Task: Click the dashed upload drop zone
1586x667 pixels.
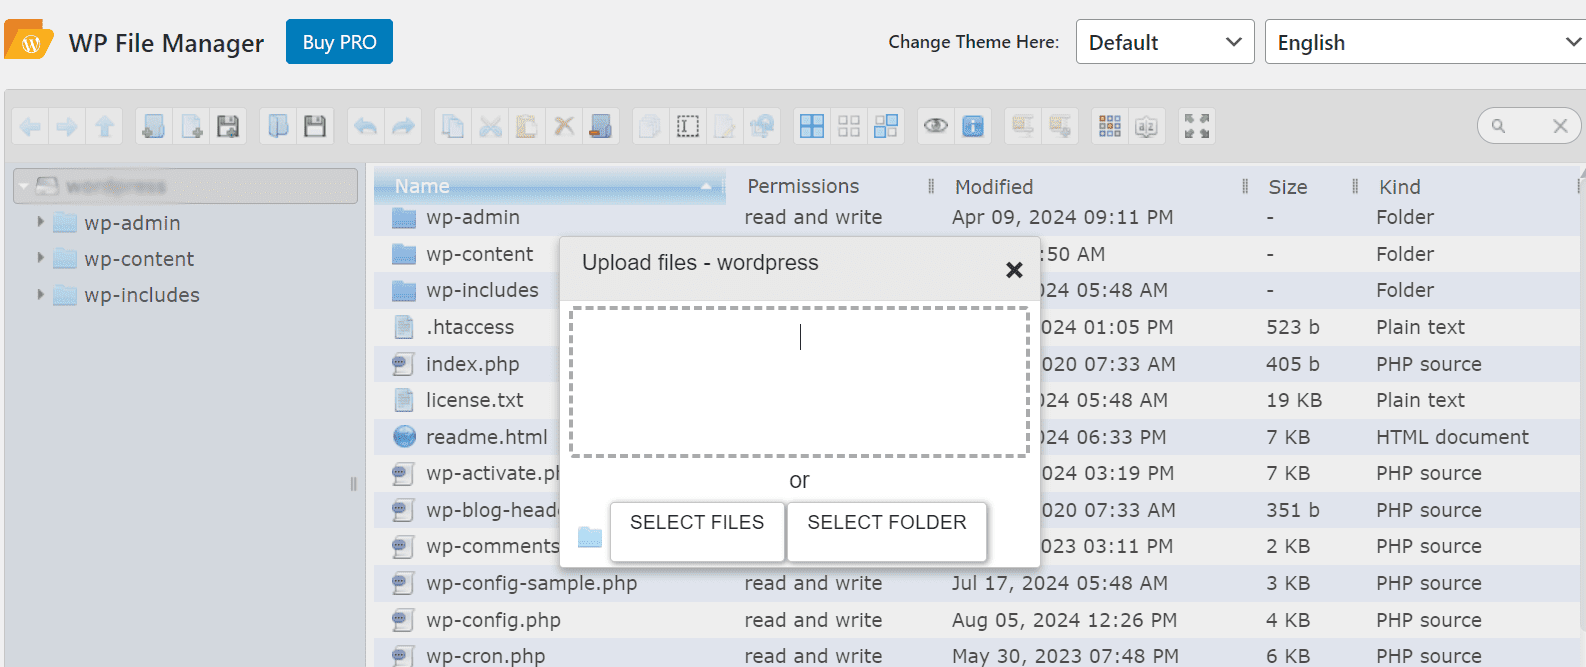Action: (799, 382)
